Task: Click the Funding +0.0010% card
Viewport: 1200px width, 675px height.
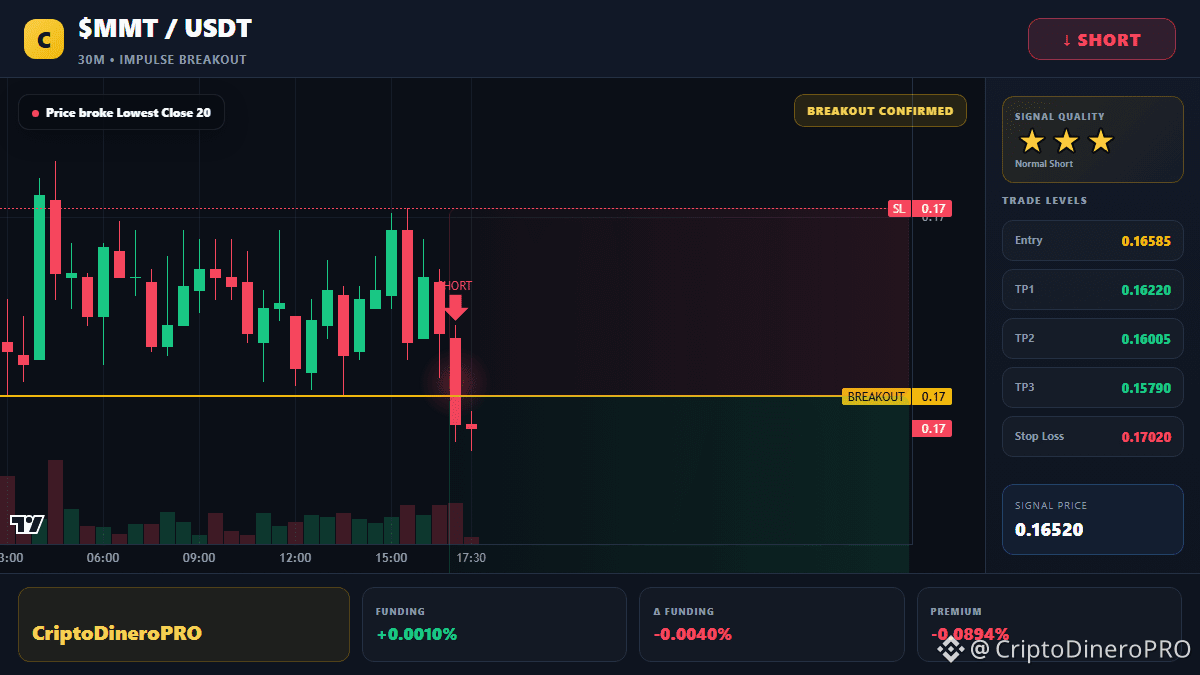Action: [494, 624]
